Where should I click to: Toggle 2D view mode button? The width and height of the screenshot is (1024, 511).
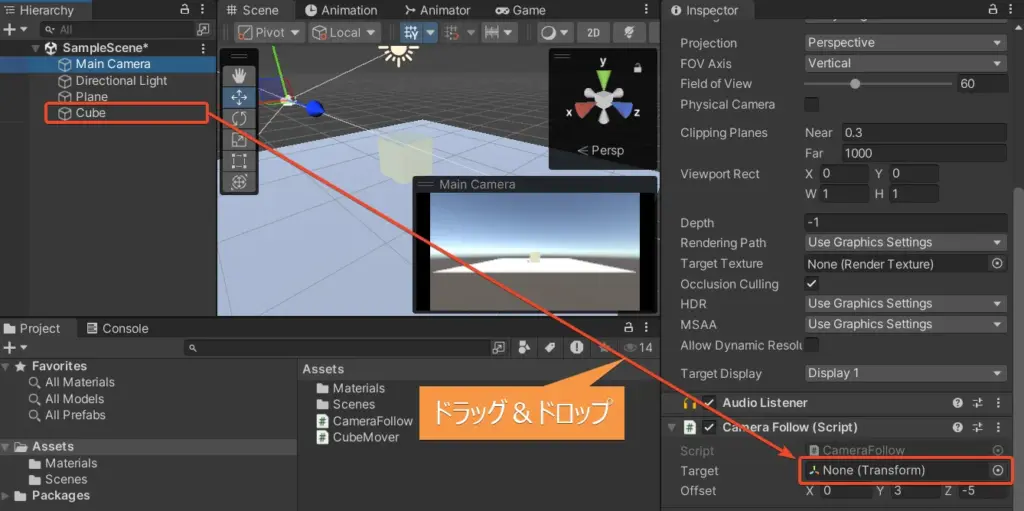coord(593,32)
